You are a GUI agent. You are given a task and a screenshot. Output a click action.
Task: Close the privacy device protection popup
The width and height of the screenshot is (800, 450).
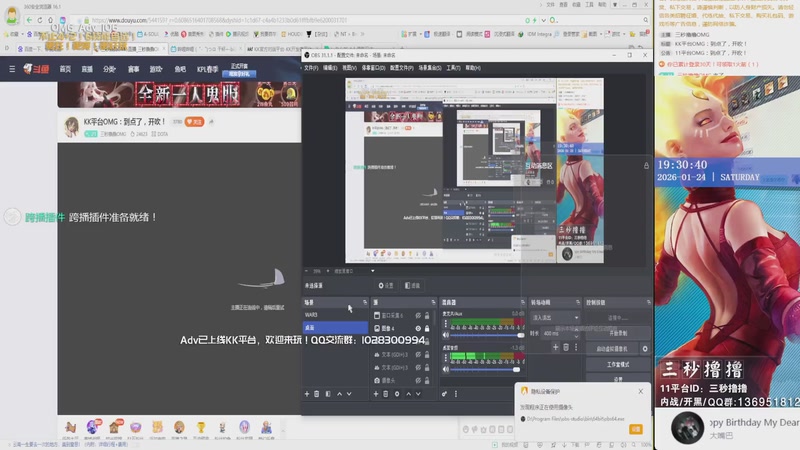(x=640, y=391)
